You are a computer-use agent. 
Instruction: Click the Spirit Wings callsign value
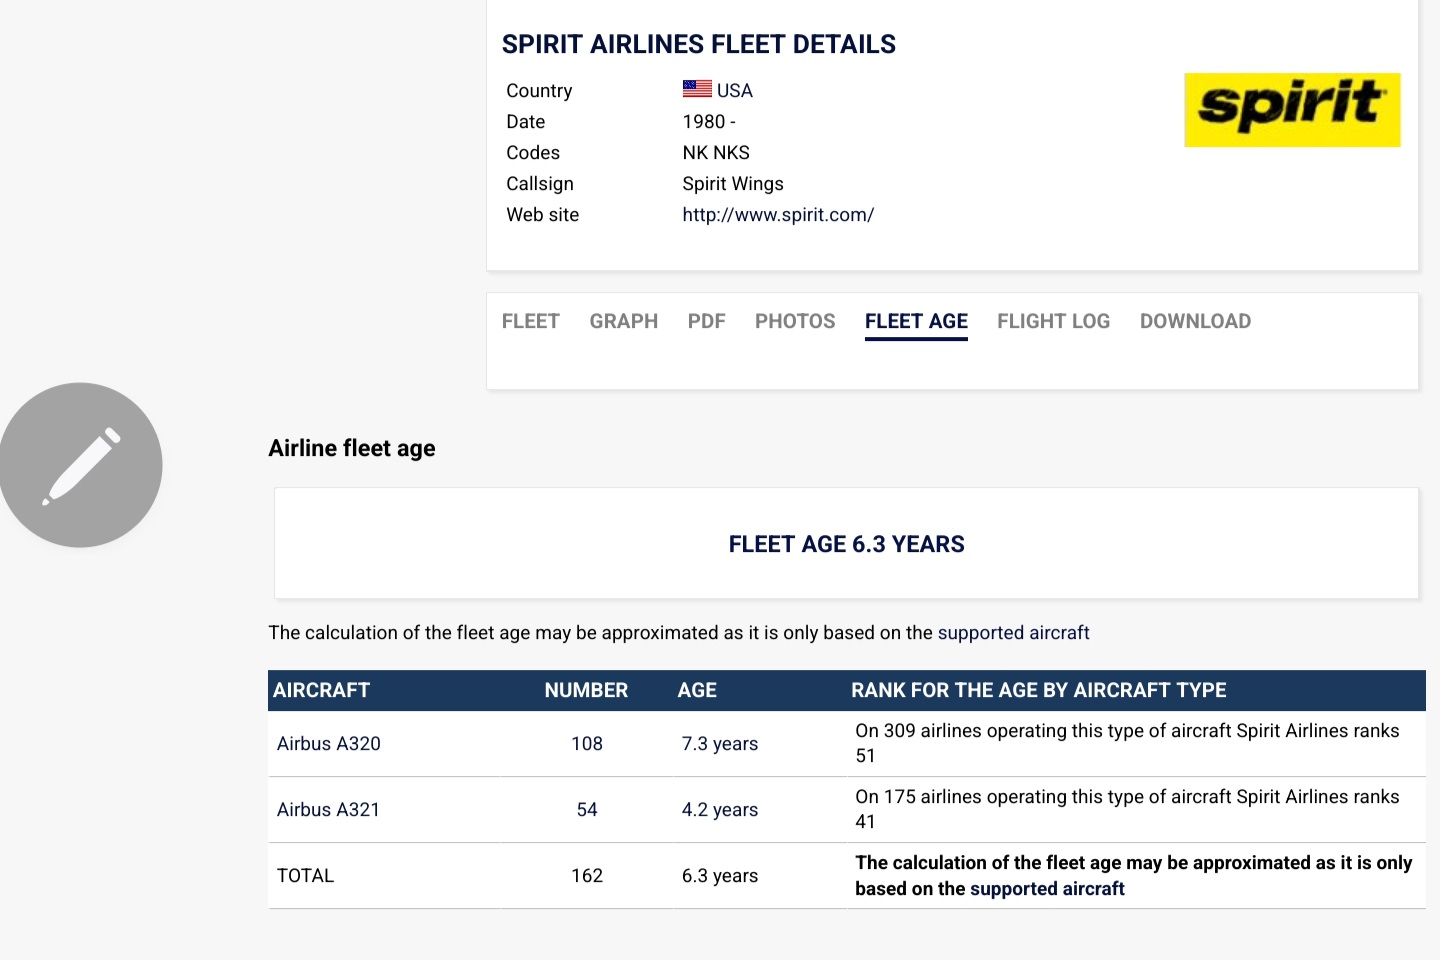733,183
